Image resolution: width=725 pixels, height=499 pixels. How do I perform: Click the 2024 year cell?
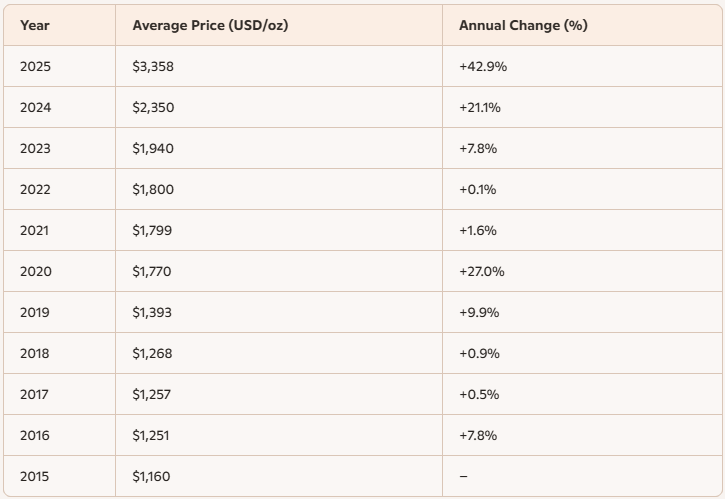click(x=35, y=107)
